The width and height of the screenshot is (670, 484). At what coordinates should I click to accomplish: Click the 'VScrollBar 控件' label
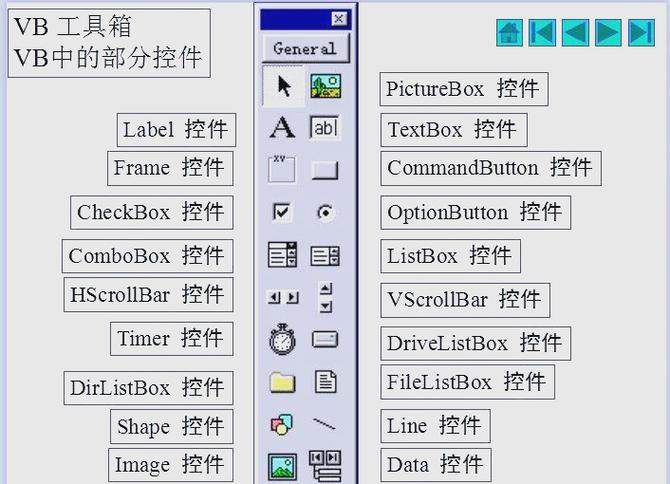[x=465, y=300]
